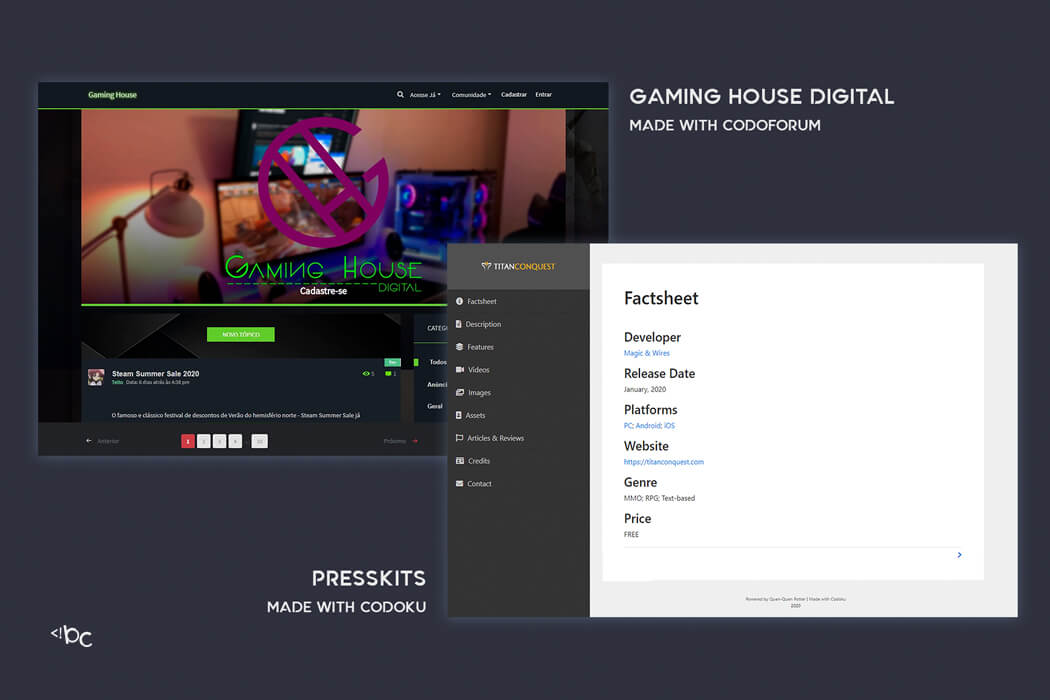
Task: Click the replies comment icon on Steam topic
Action: (388, 374)
